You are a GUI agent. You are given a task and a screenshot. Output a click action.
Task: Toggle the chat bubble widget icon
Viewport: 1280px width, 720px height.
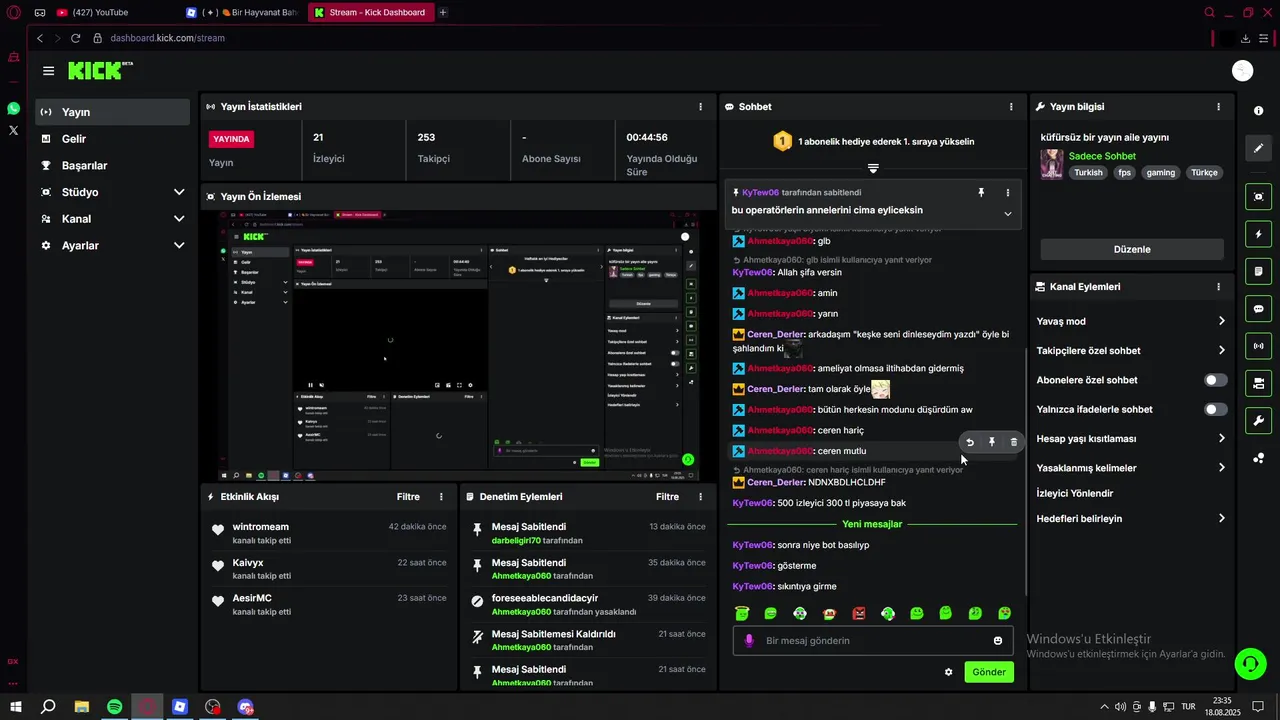pyautogui.click(x=1258, y=309)
